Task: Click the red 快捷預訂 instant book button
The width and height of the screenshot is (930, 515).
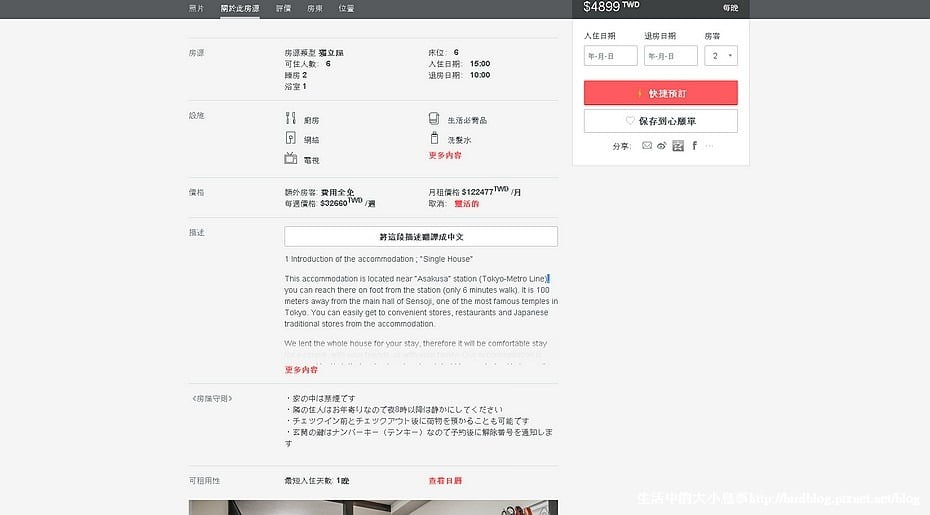Action: [661, 93]
